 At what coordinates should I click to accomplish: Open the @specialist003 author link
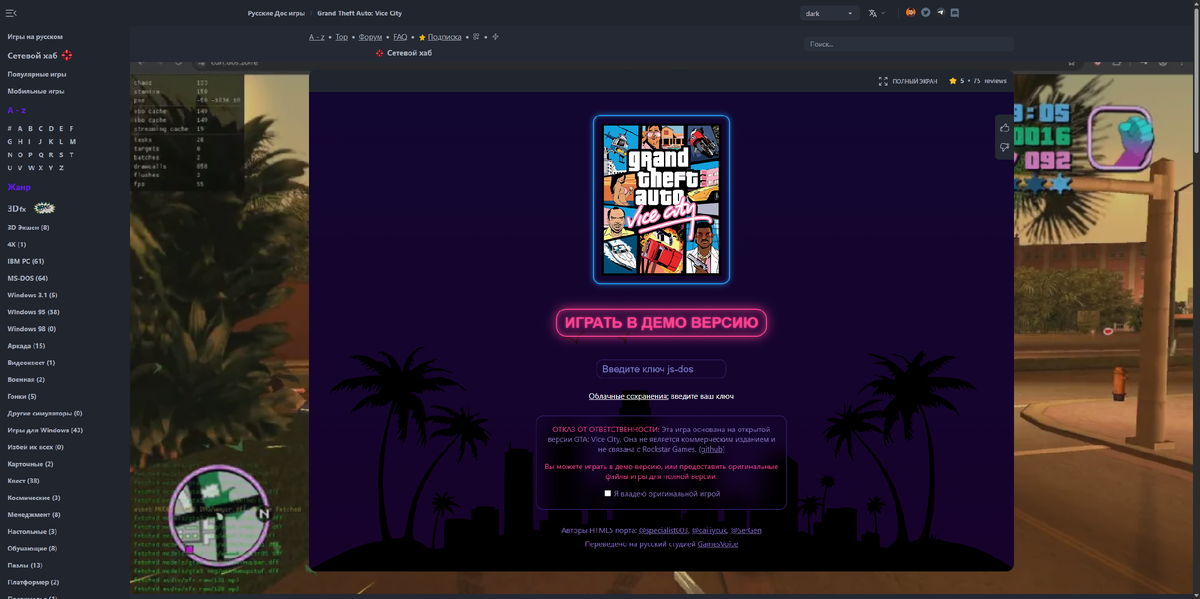click(663, 530)
